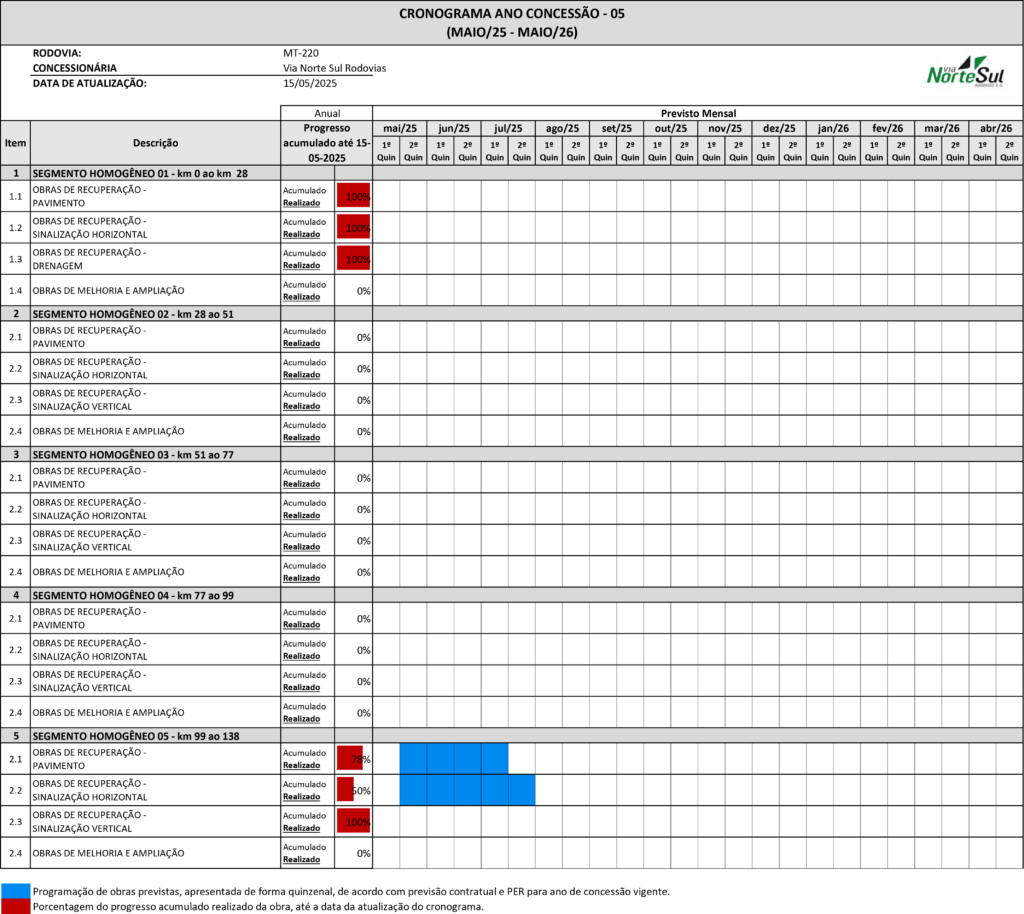Click the red legend swatch for accumulated progress
The width and height of the screenshot is (1024, 914).
[x=16, y=906]
